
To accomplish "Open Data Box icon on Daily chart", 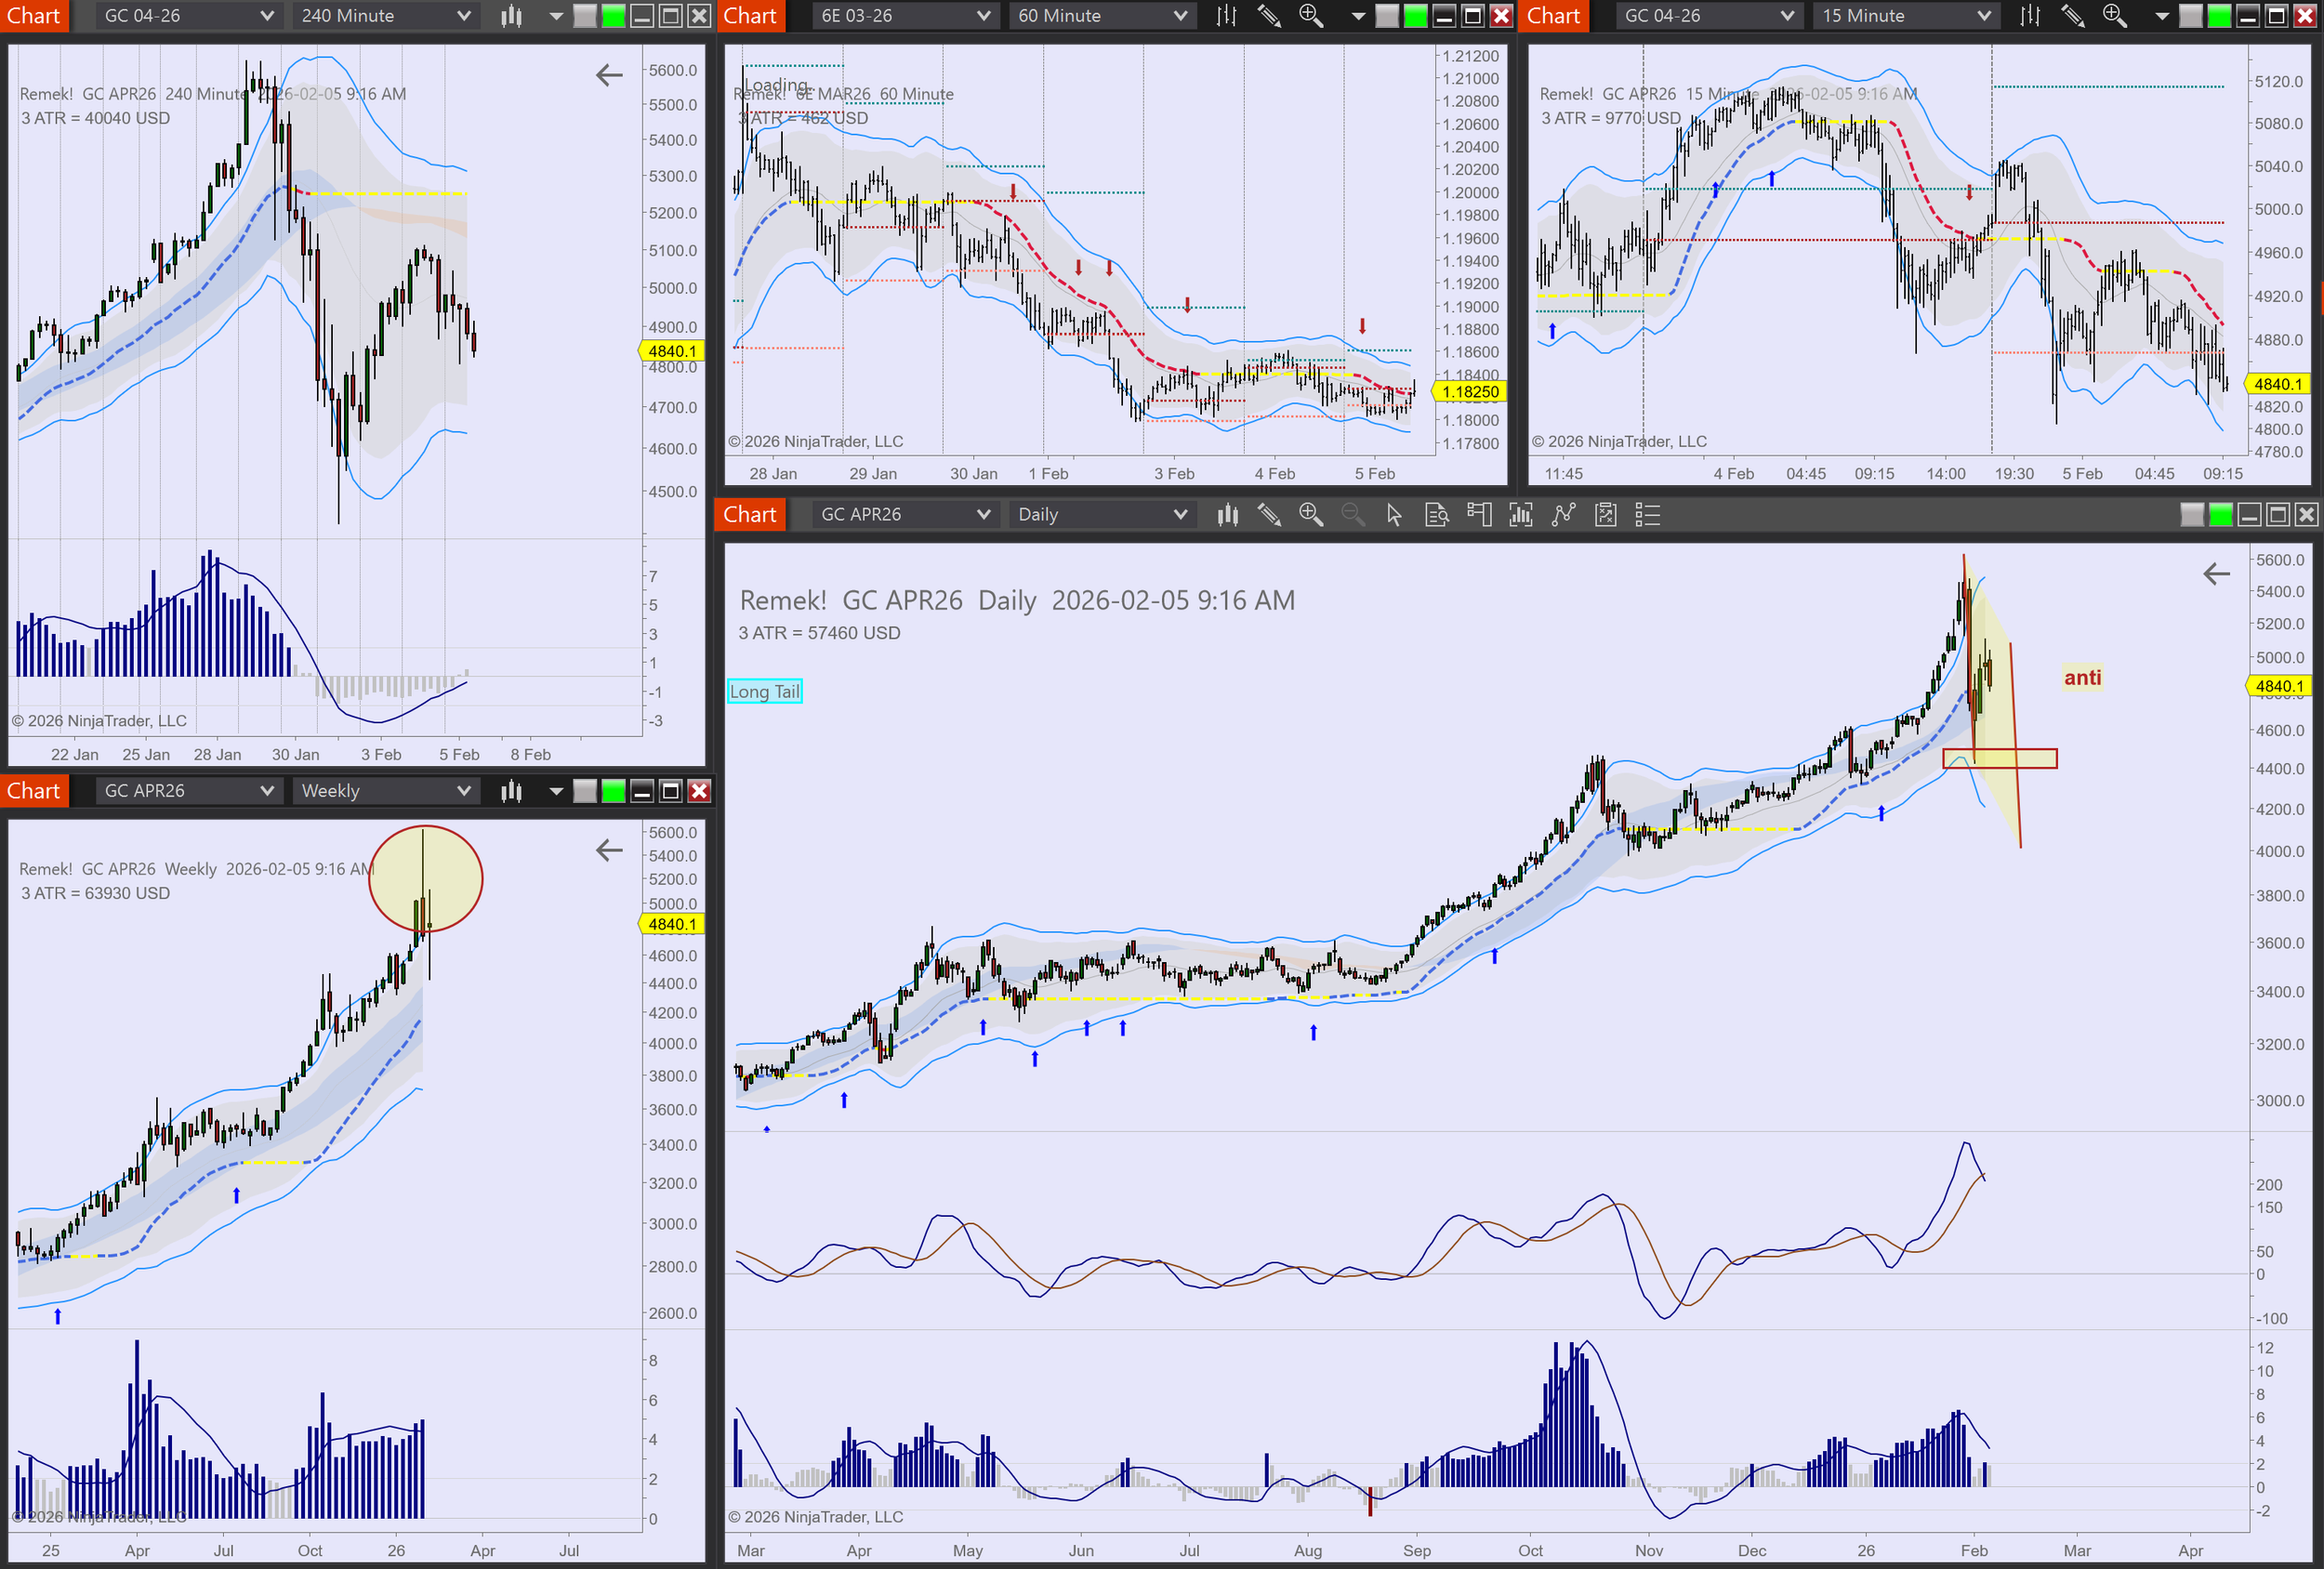I will coord(1436,515).
